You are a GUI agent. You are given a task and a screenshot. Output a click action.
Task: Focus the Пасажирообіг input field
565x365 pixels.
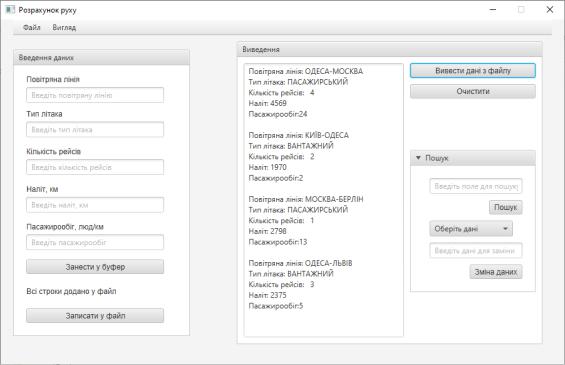tap(95, 242)
